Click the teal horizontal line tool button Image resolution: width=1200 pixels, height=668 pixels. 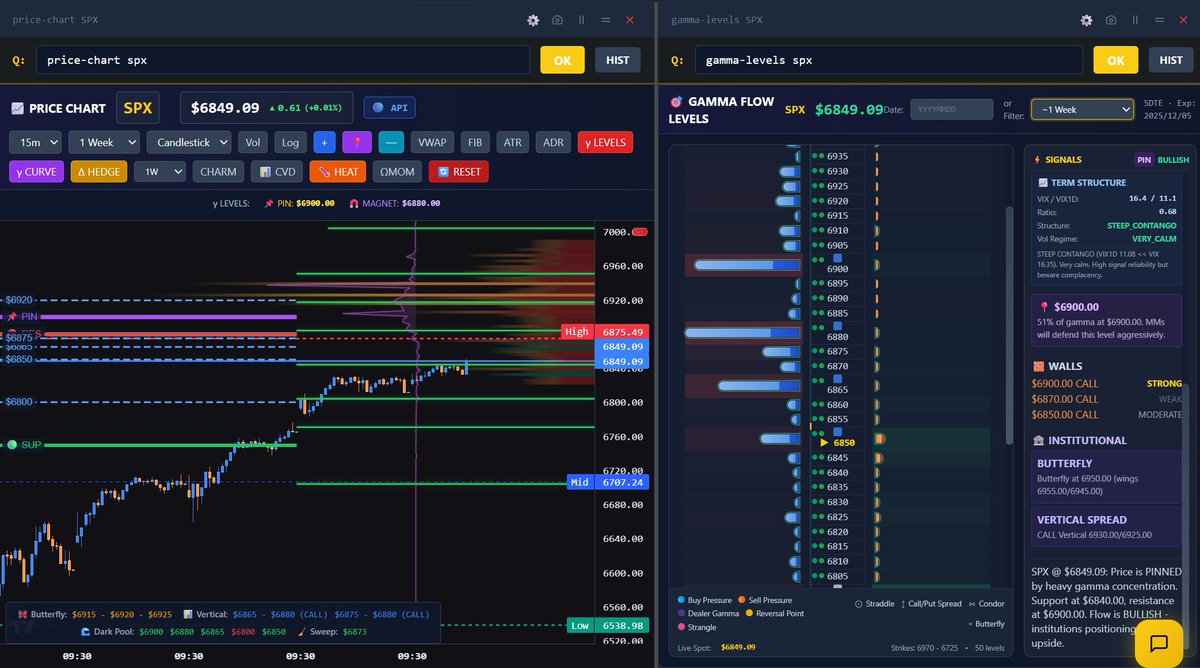391,143
